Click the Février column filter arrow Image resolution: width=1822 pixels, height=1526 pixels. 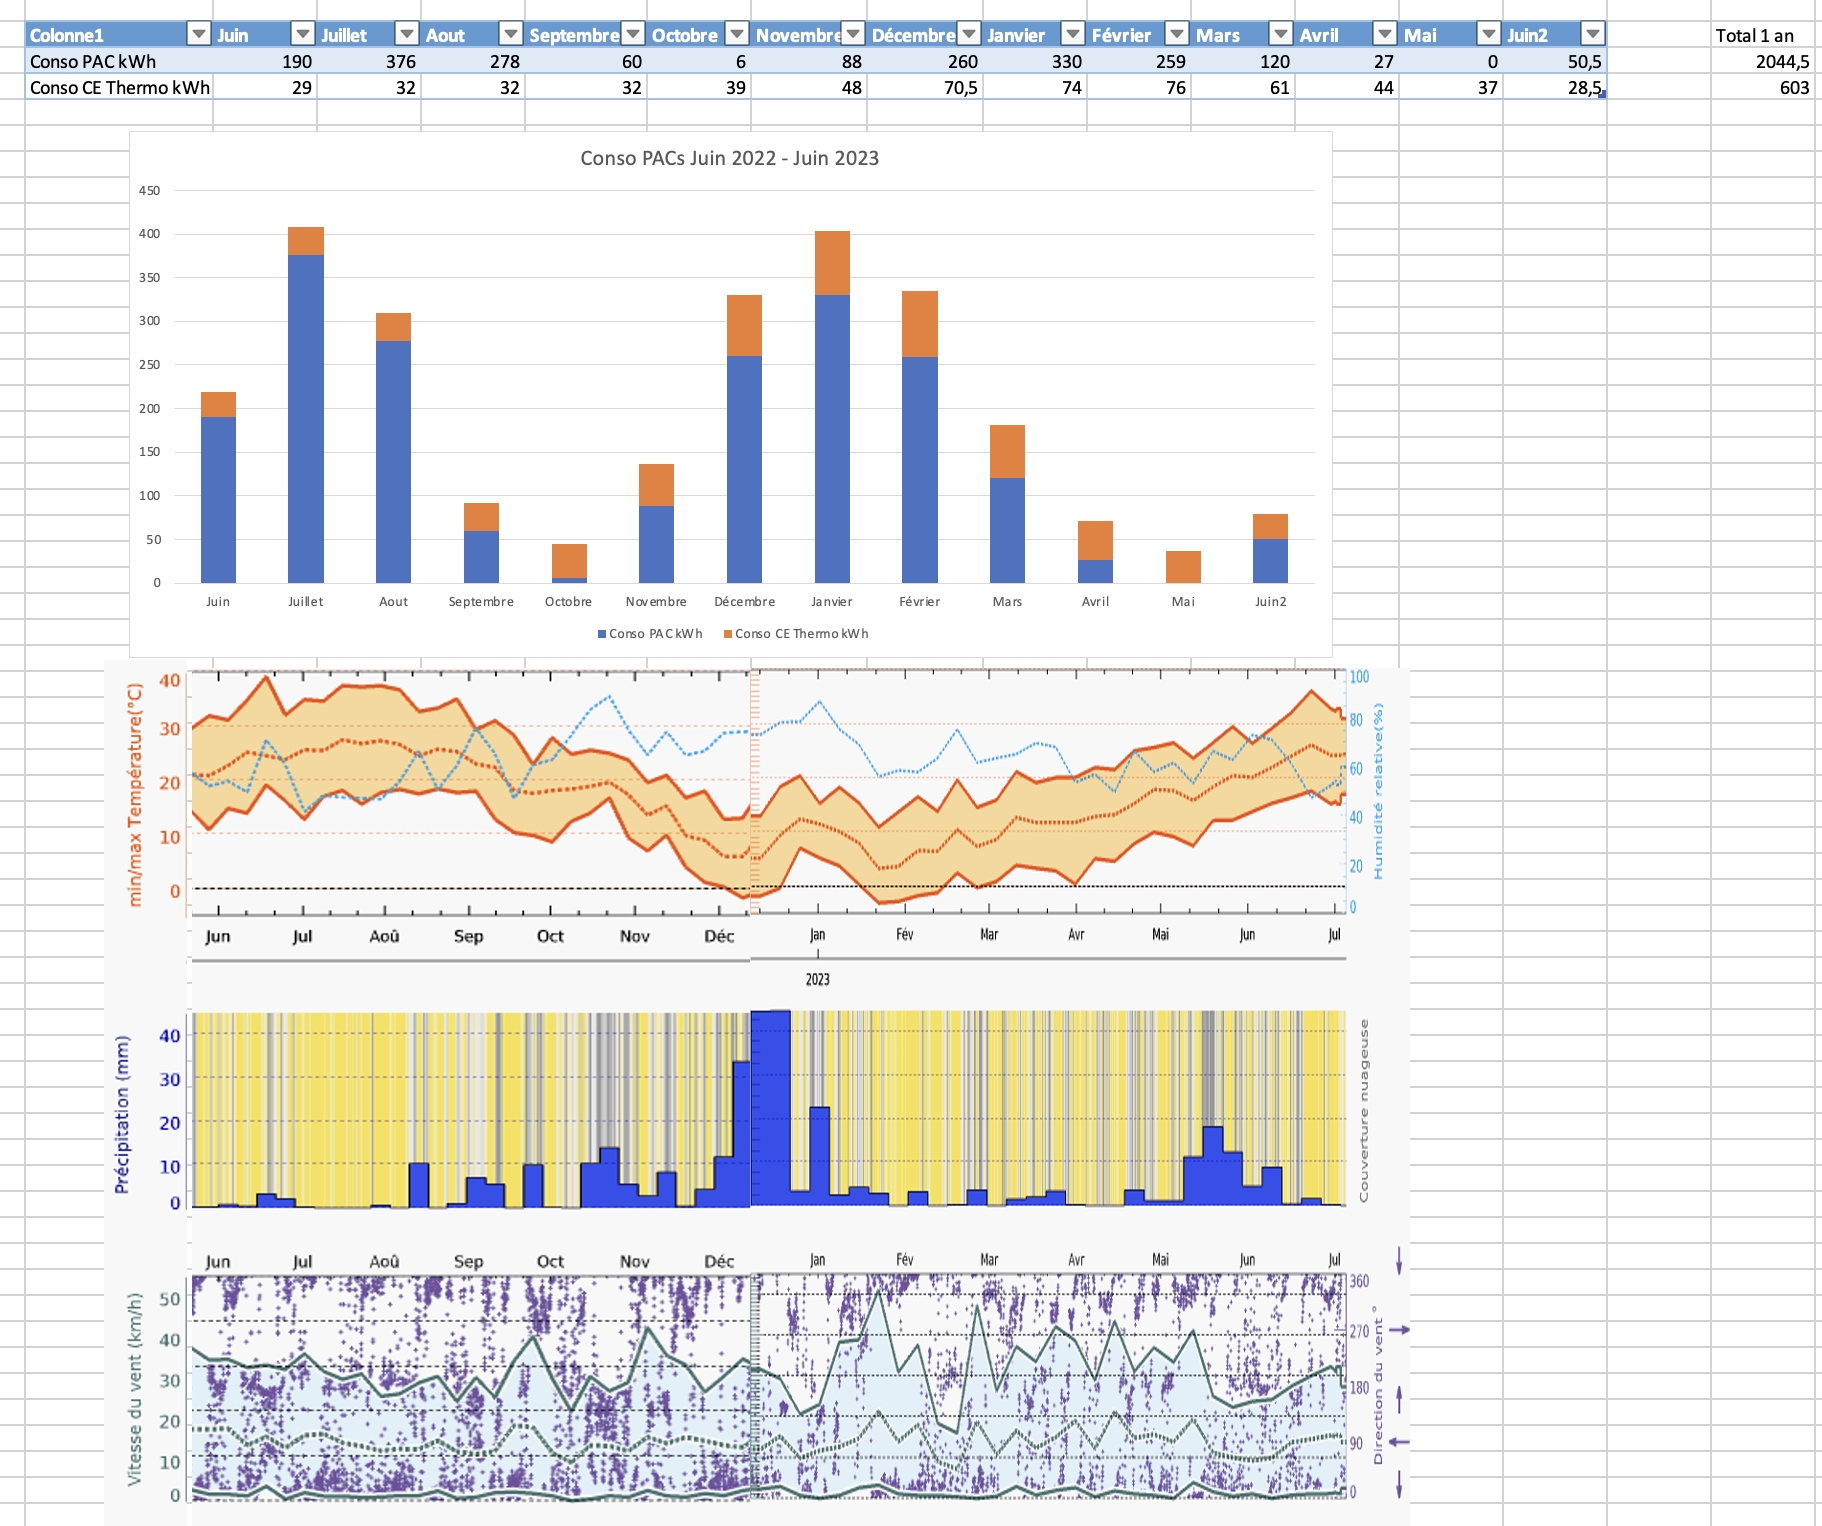1177,34
